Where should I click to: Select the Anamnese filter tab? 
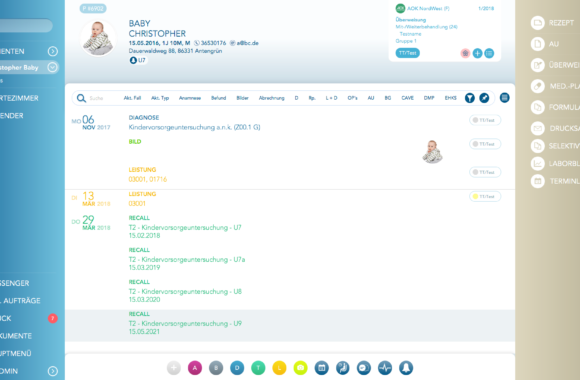tap(190, 98)
